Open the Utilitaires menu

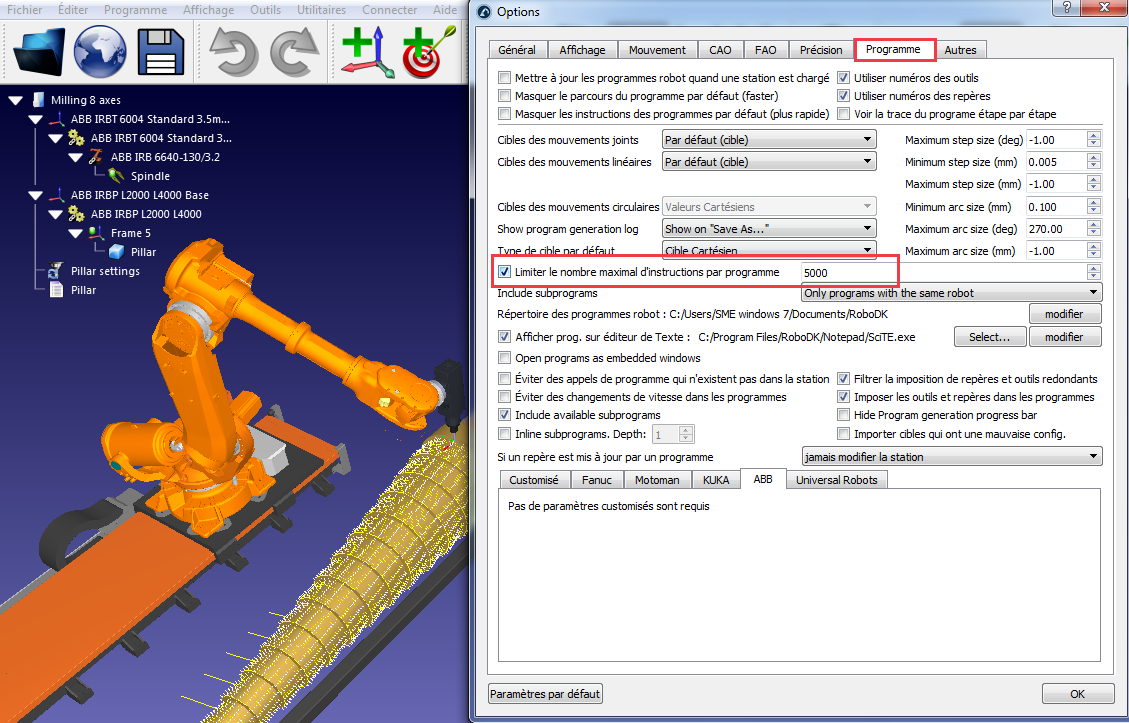click(321, 9)
